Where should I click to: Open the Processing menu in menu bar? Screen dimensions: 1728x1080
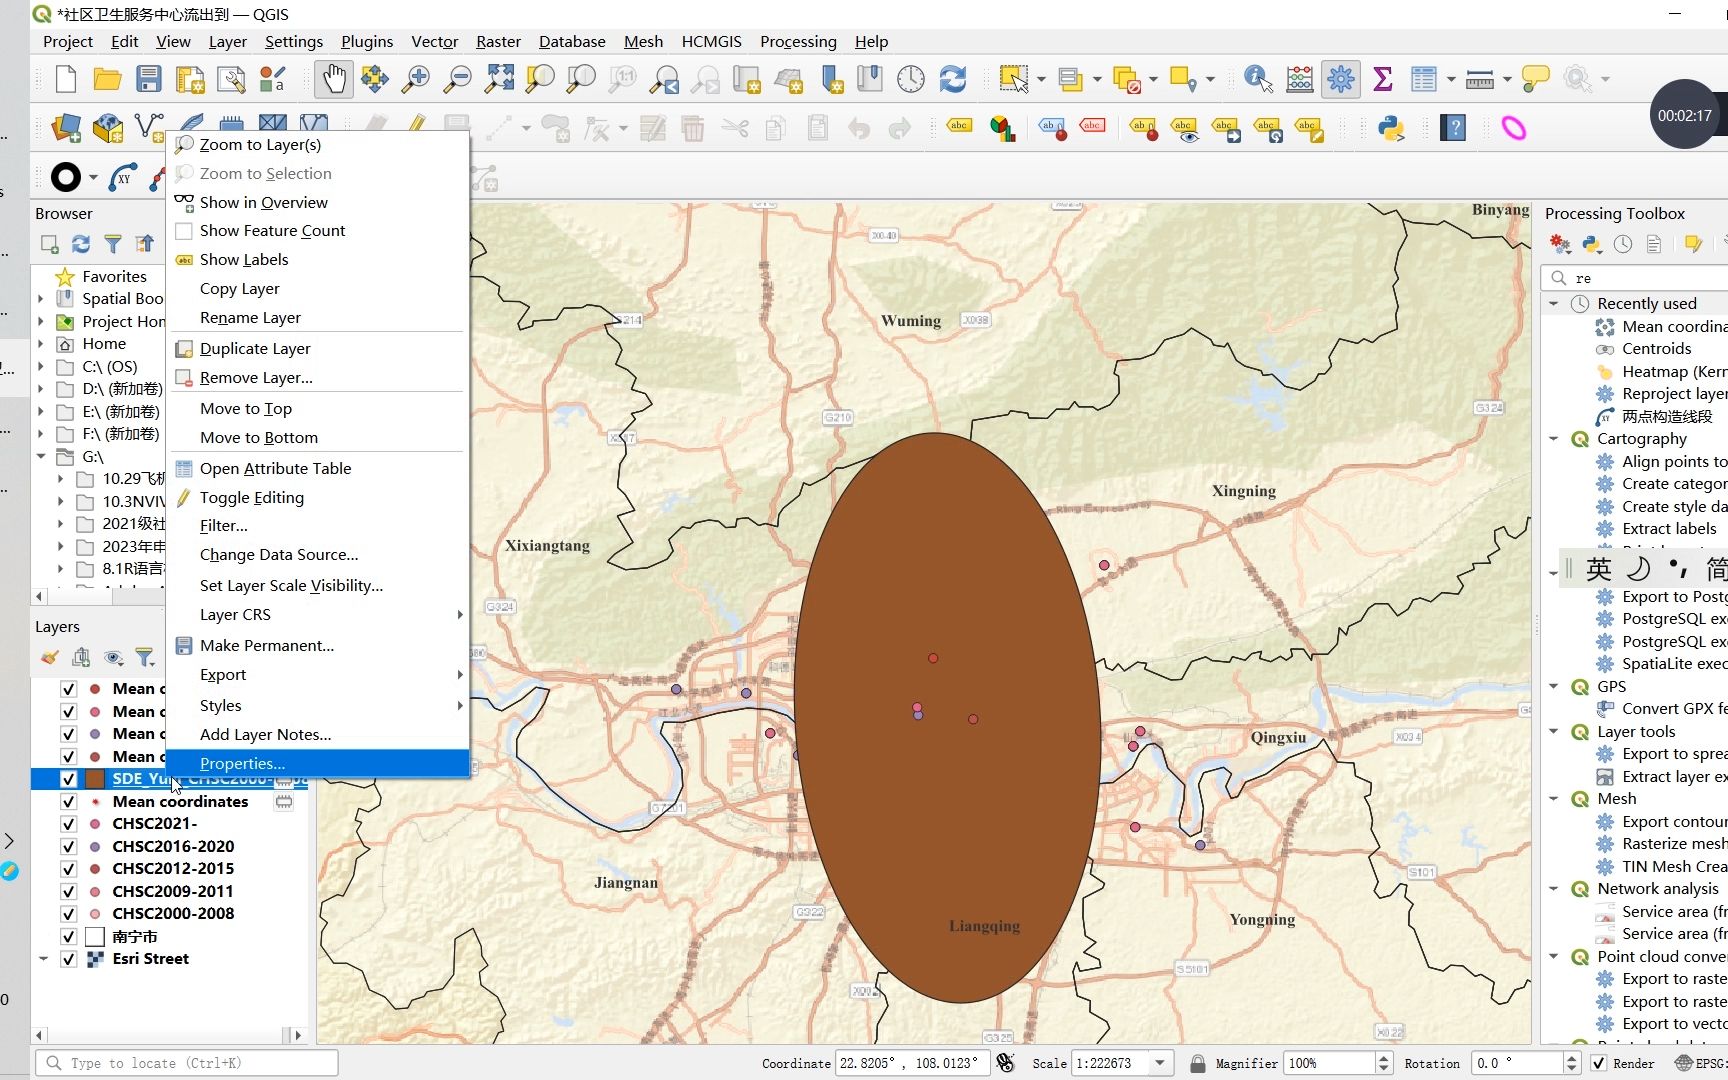tap(797, 41)
